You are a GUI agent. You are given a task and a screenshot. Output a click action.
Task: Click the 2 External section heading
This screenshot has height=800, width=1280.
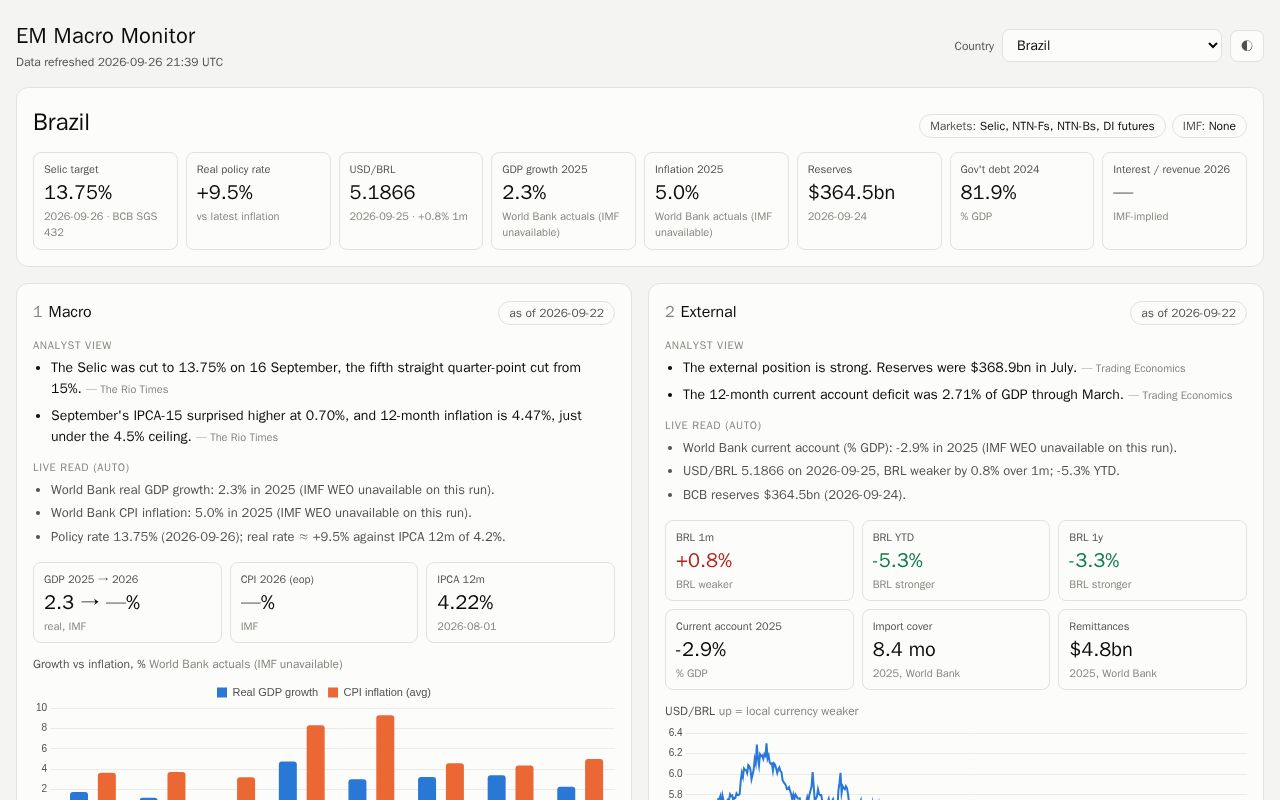pyautogui.click(x=700, y=312)
